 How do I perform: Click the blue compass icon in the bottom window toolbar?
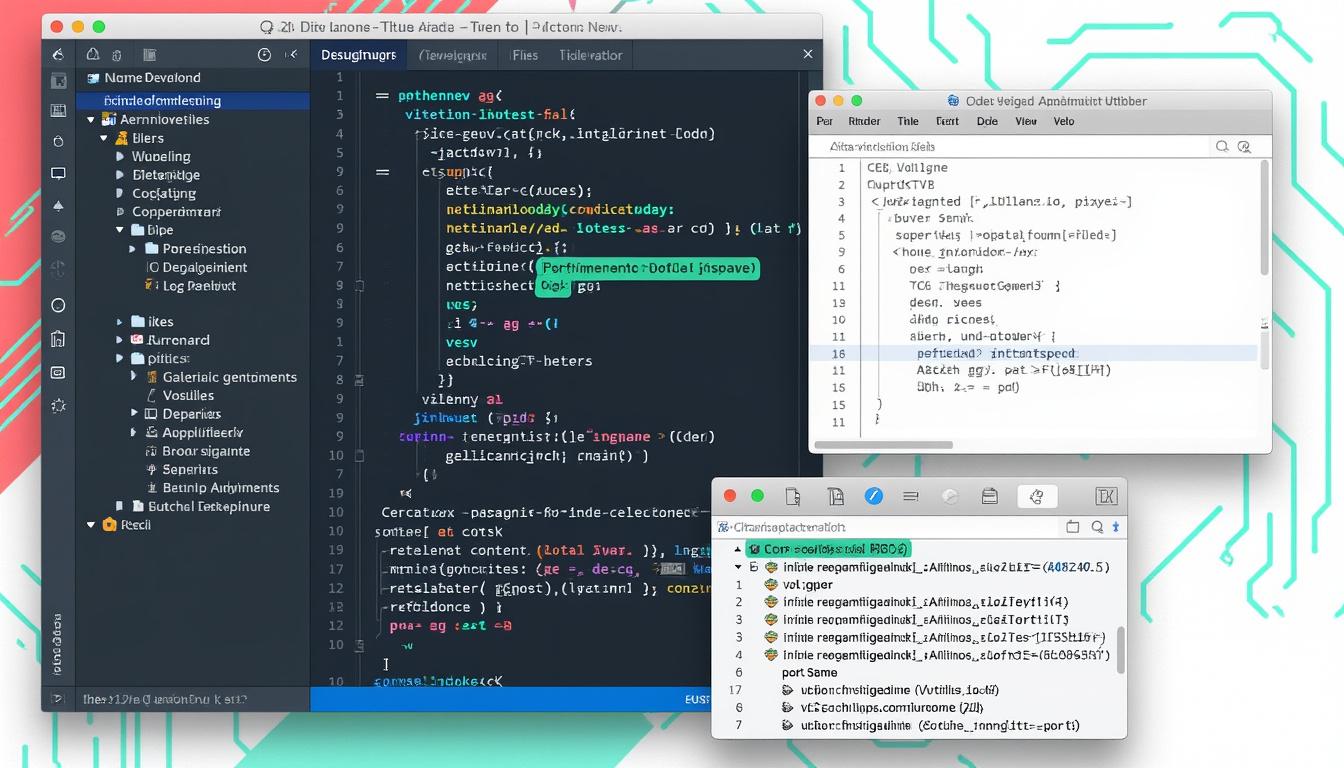click(873, 496)
